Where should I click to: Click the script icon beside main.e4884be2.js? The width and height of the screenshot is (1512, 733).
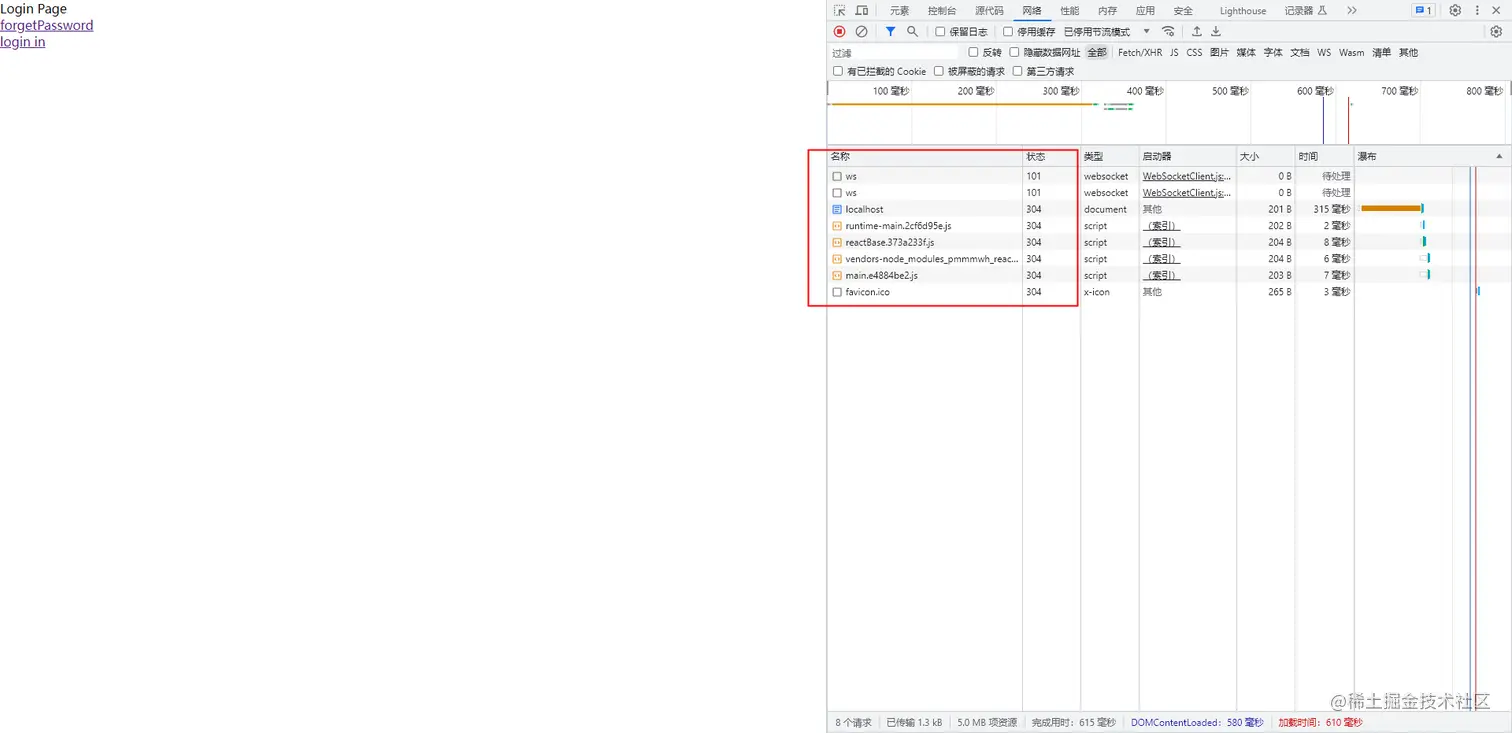pyautogui.click(x=837, y=275)
